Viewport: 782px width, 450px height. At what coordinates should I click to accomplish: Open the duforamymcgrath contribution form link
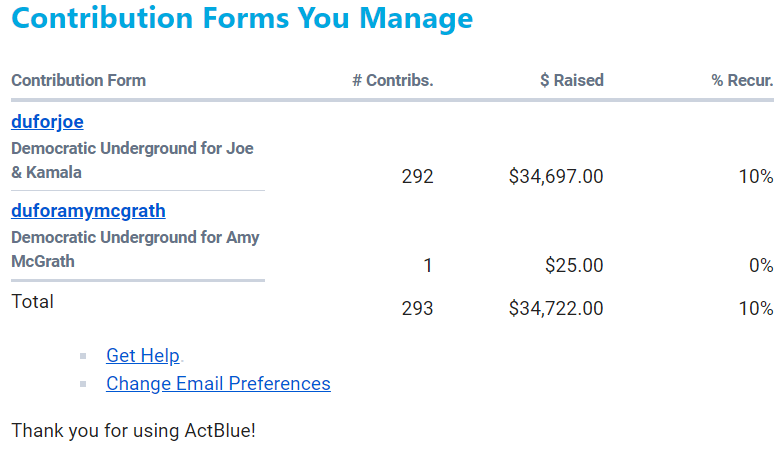88,211
